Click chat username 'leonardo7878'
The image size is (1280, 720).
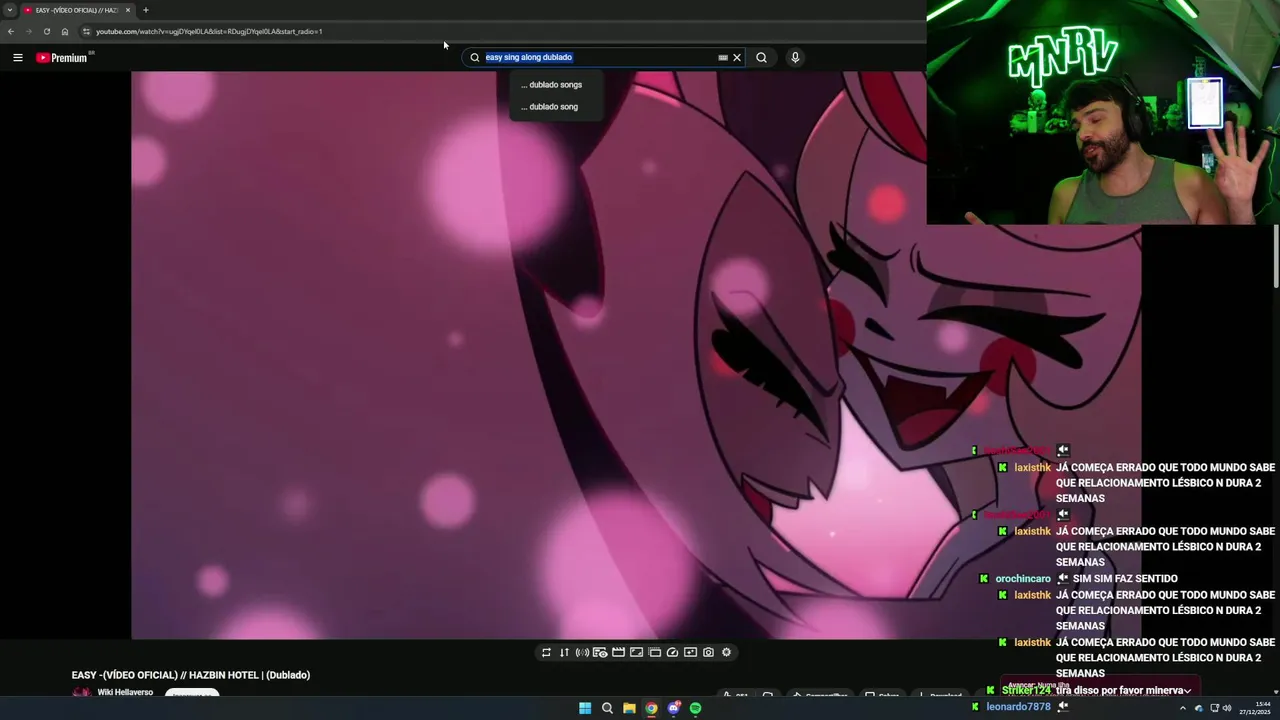coord(1018,707)
